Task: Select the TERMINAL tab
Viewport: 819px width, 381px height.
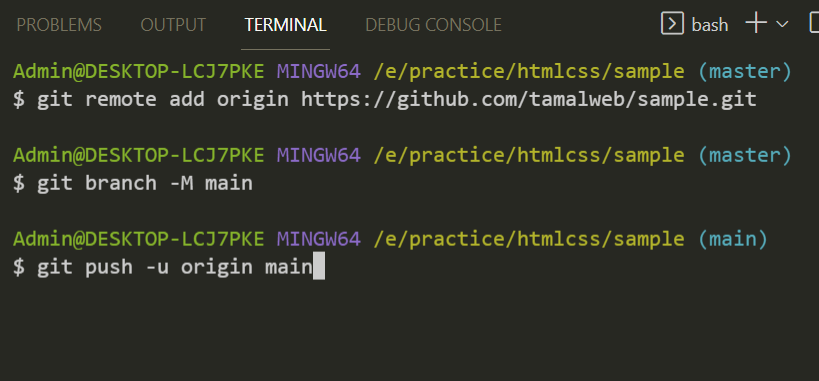Action: point(285,25)
